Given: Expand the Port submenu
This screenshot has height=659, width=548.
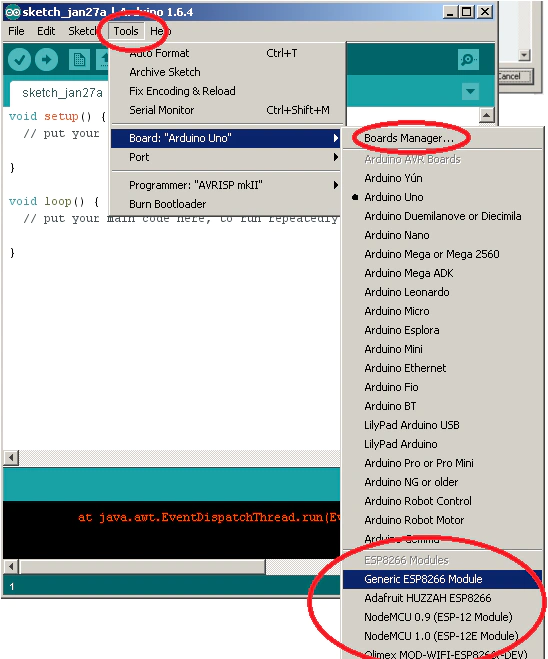Looking at the screenshot, I should 225,157.
